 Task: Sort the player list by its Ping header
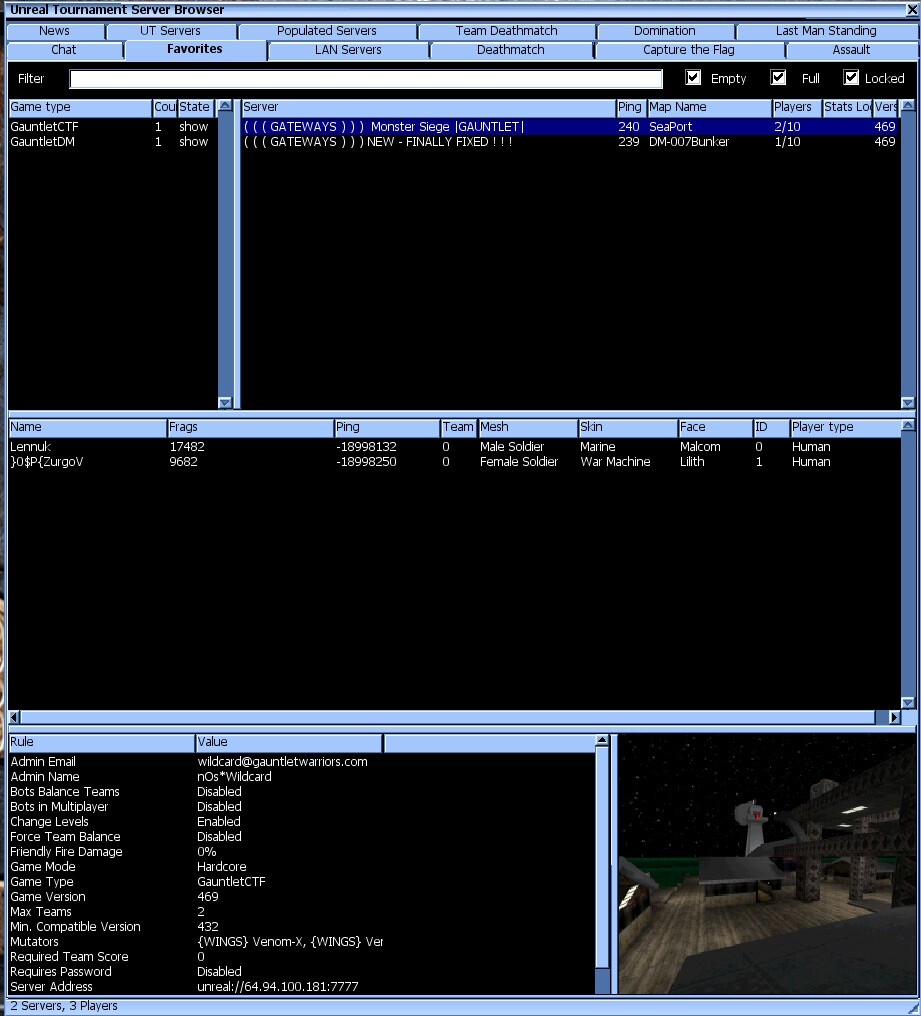click(387, 427)
